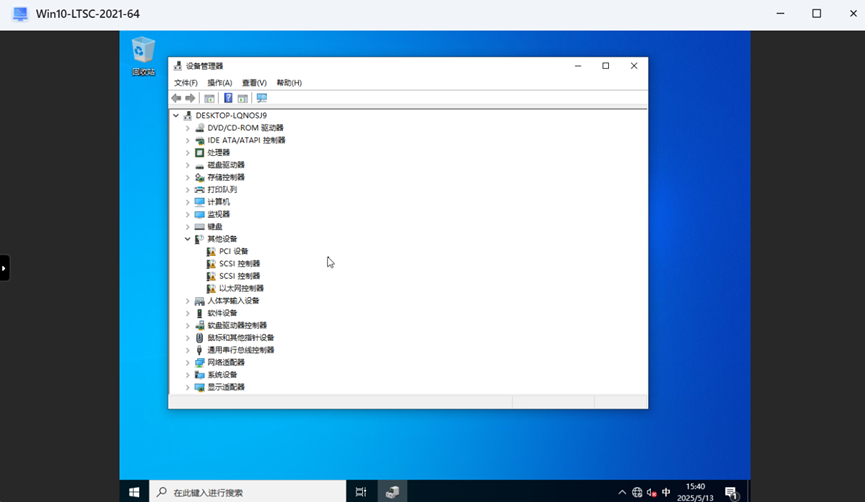Click the Back arrow in Device Manager toolbar

[176, 98]
